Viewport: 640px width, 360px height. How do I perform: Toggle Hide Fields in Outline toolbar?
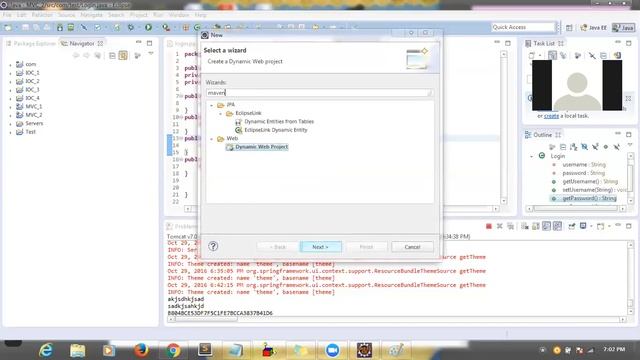(584, 147)
